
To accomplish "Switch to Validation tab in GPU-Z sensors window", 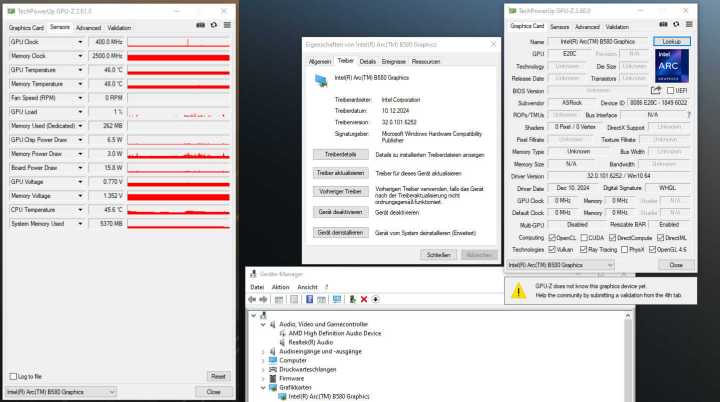I will pyautogui.click(x=119, y=28).
